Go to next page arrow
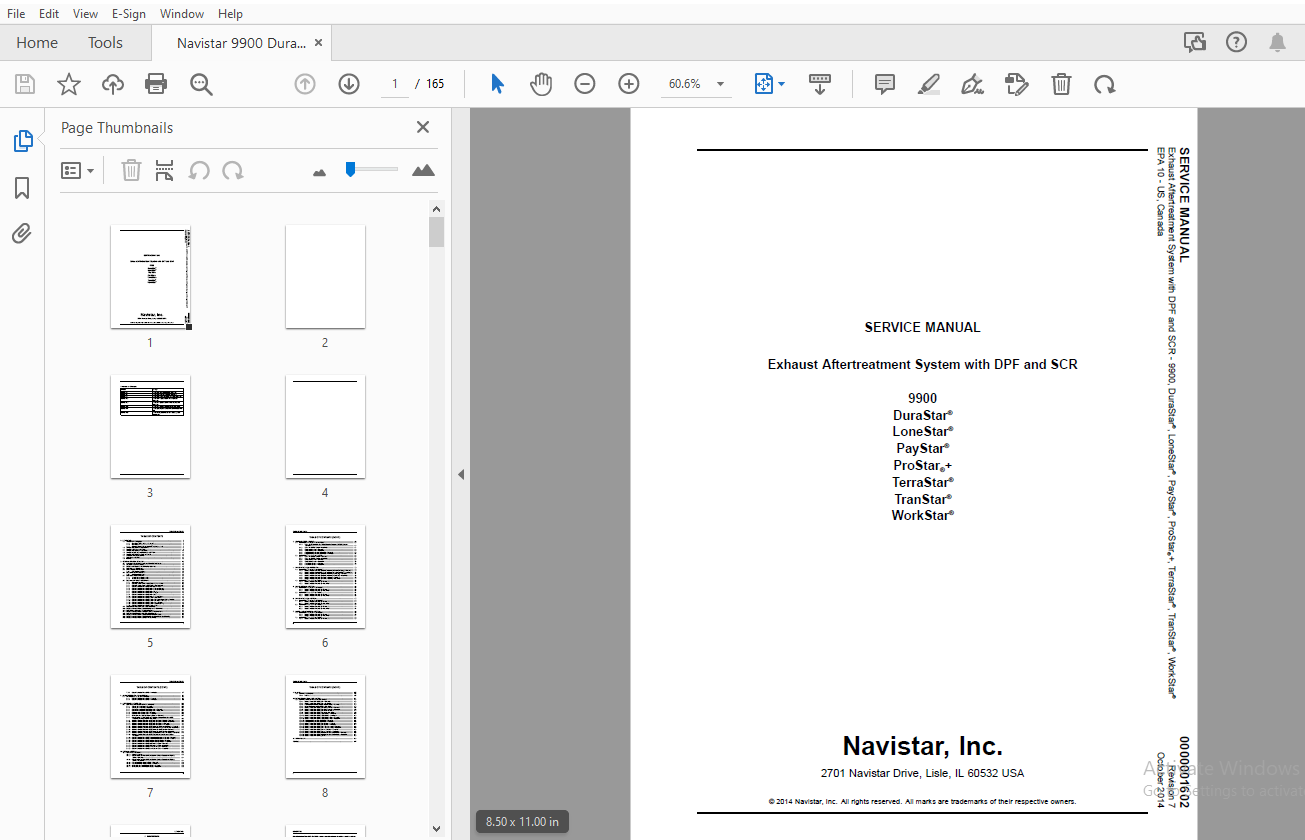 [x=349, y=84]
